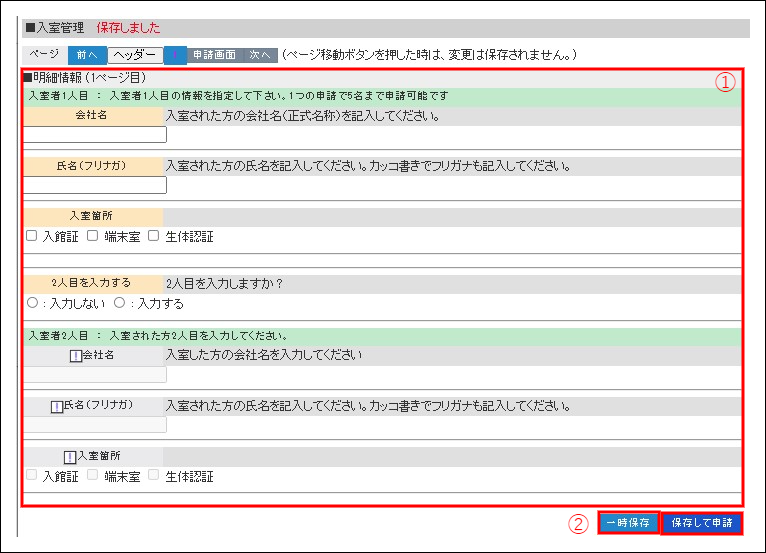
Task: Click the ページ label
Action: pyautogui.click(x=44, y=55)
